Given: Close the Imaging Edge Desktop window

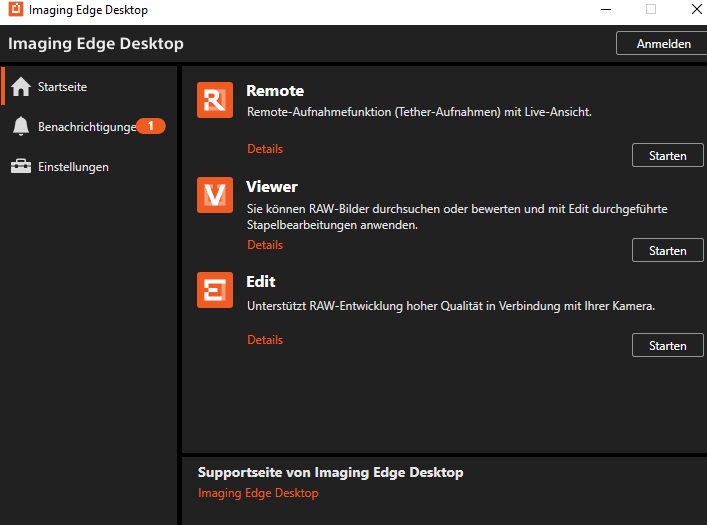Looking at the screenshot, I should point(697,9).
